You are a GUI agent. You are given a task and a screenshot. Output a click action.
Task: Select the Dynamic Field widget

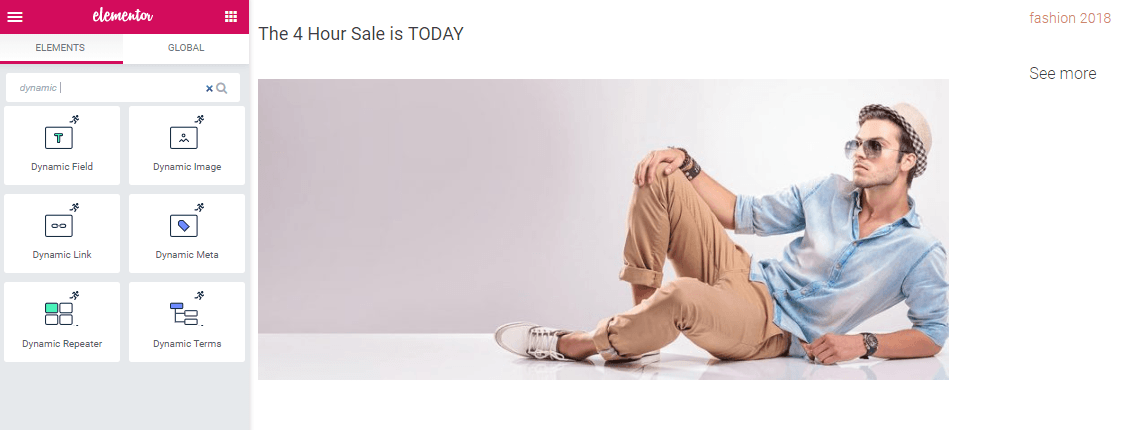pyautogui.click(x=62, y=146)
